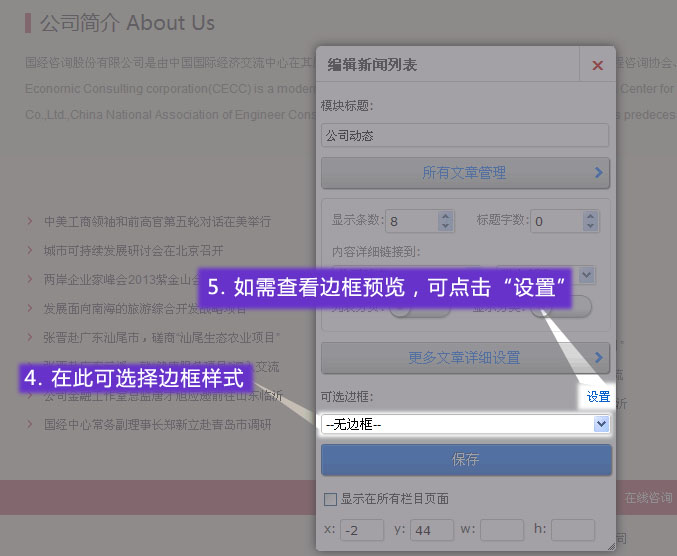This screenshot has height=556, width=677.
Task: Click the 模块标题 input with 公司动态
Action: pyautogui.click(x=464, y=135)
